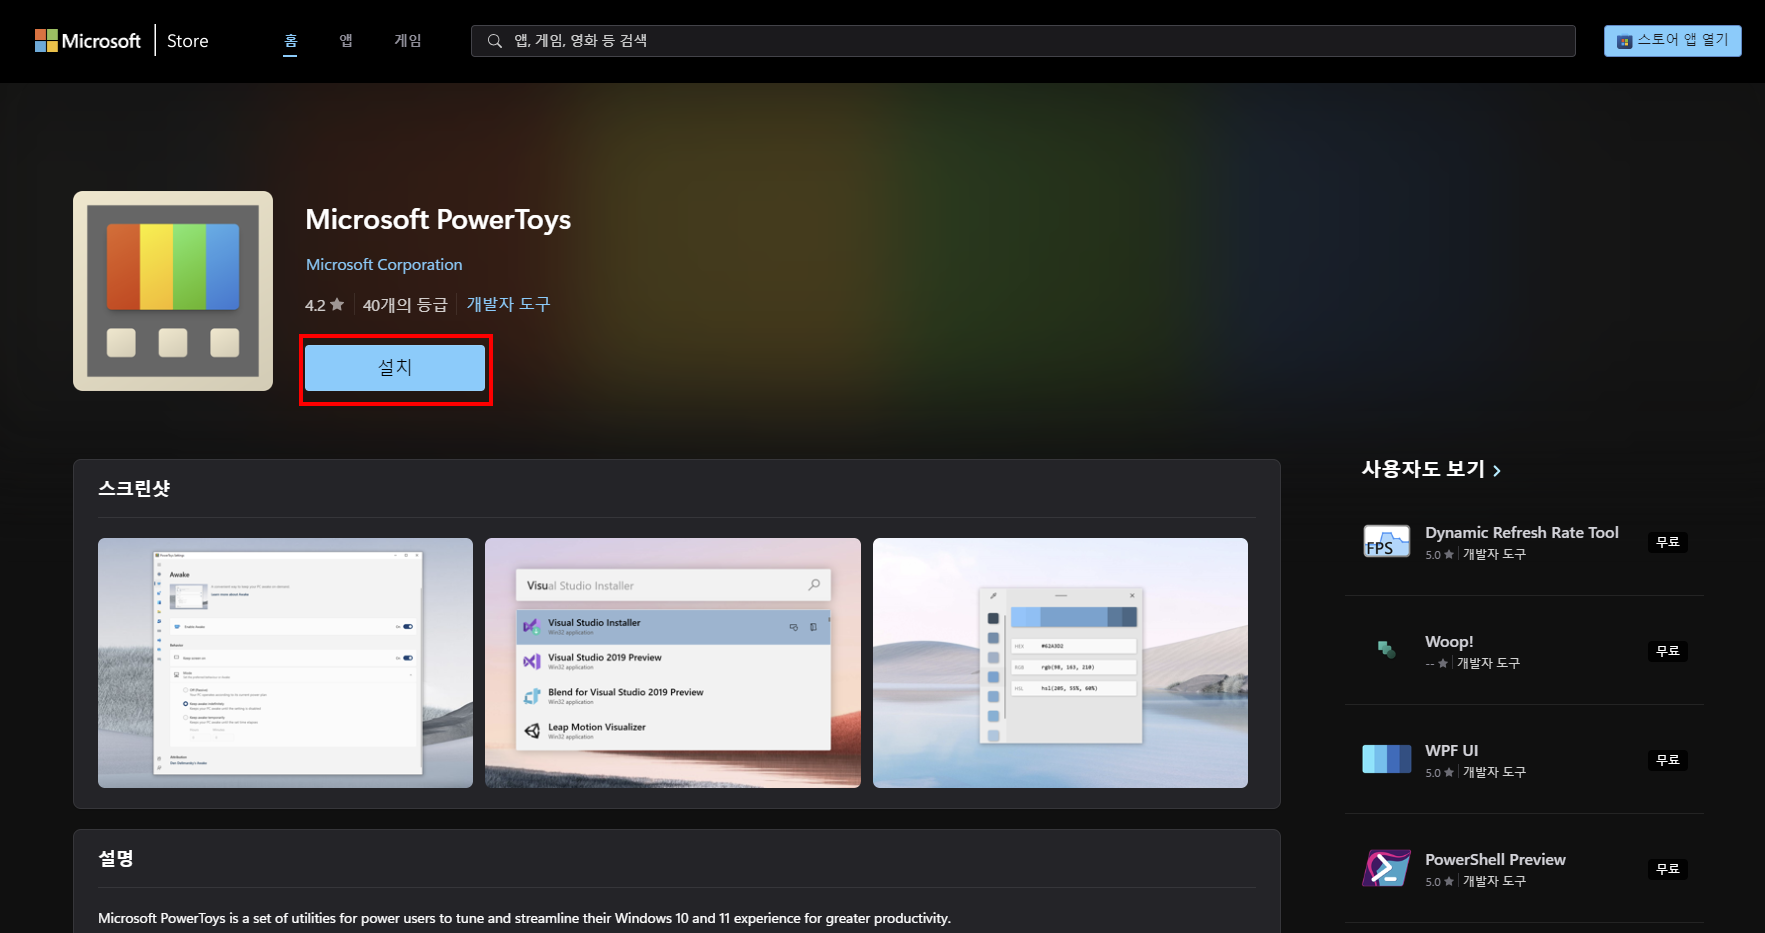The height and width of the screenshot is (933, 1765).
Task: Click the WPF UI app icon
Action: pos(1387,760)
